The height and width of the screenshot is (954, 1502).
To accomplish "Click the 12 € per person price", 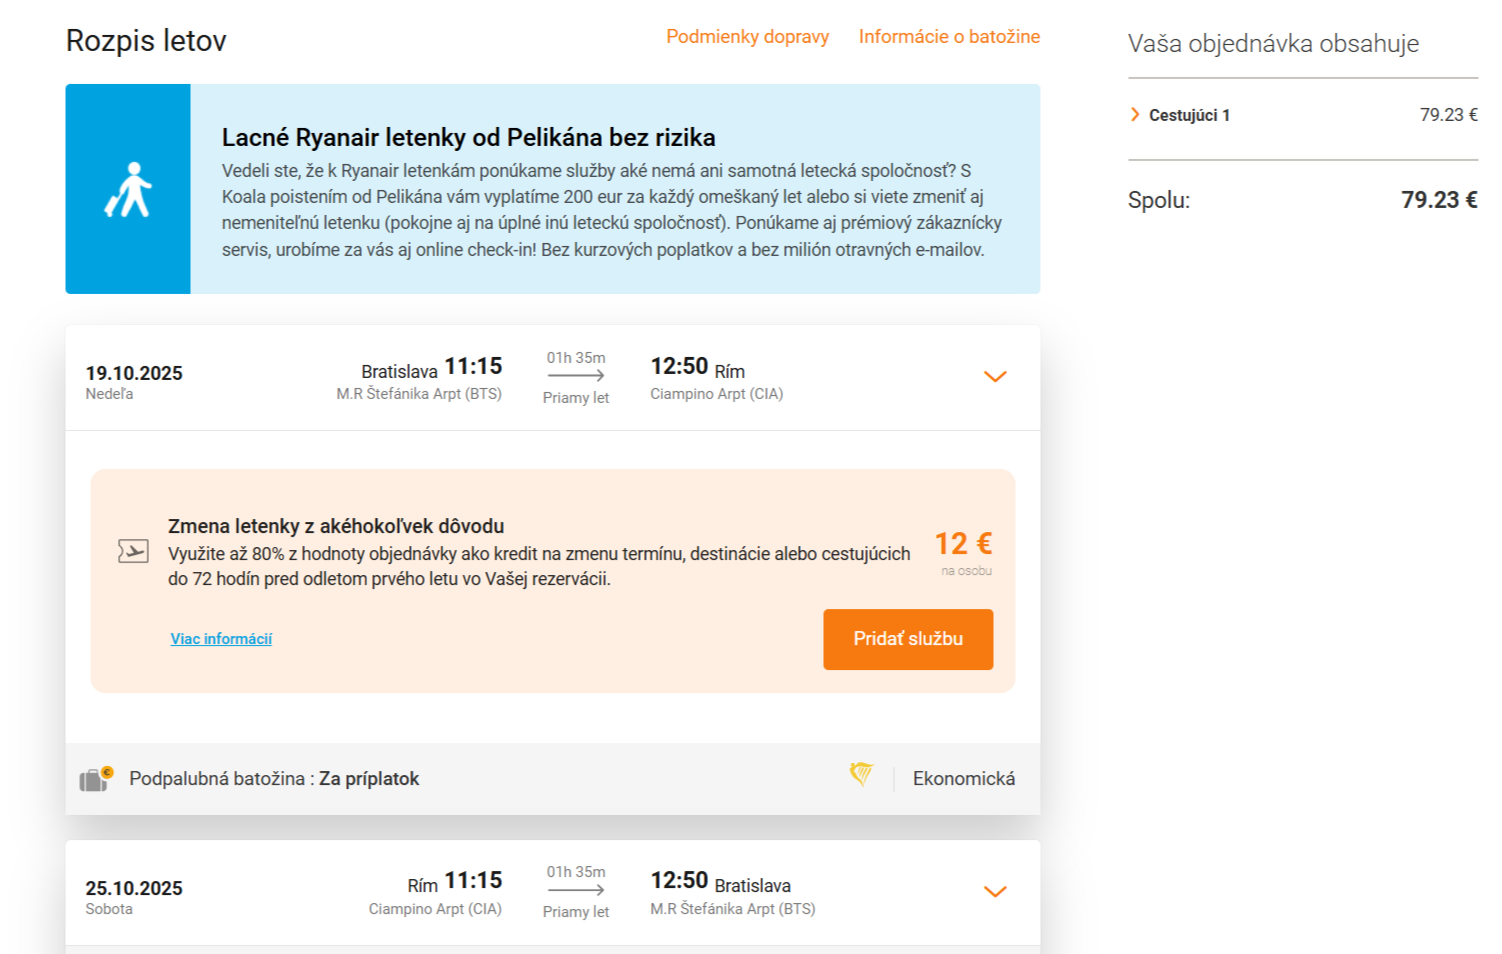I will 963,544.
